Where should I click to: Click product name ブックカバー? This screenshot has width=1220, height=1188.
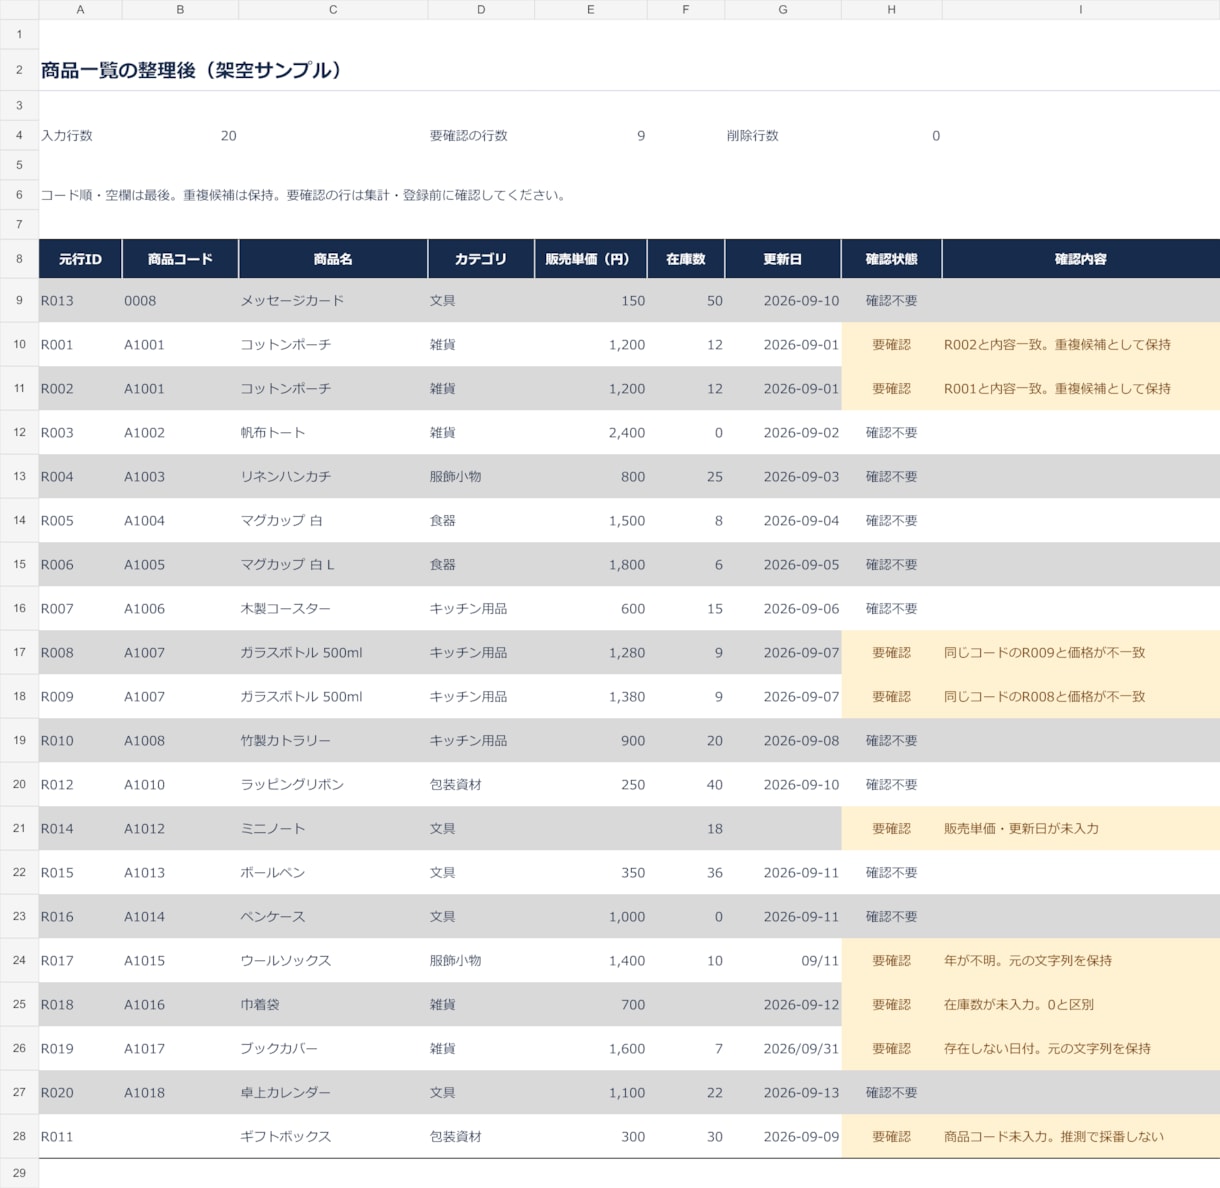[x=279, y=1049]
